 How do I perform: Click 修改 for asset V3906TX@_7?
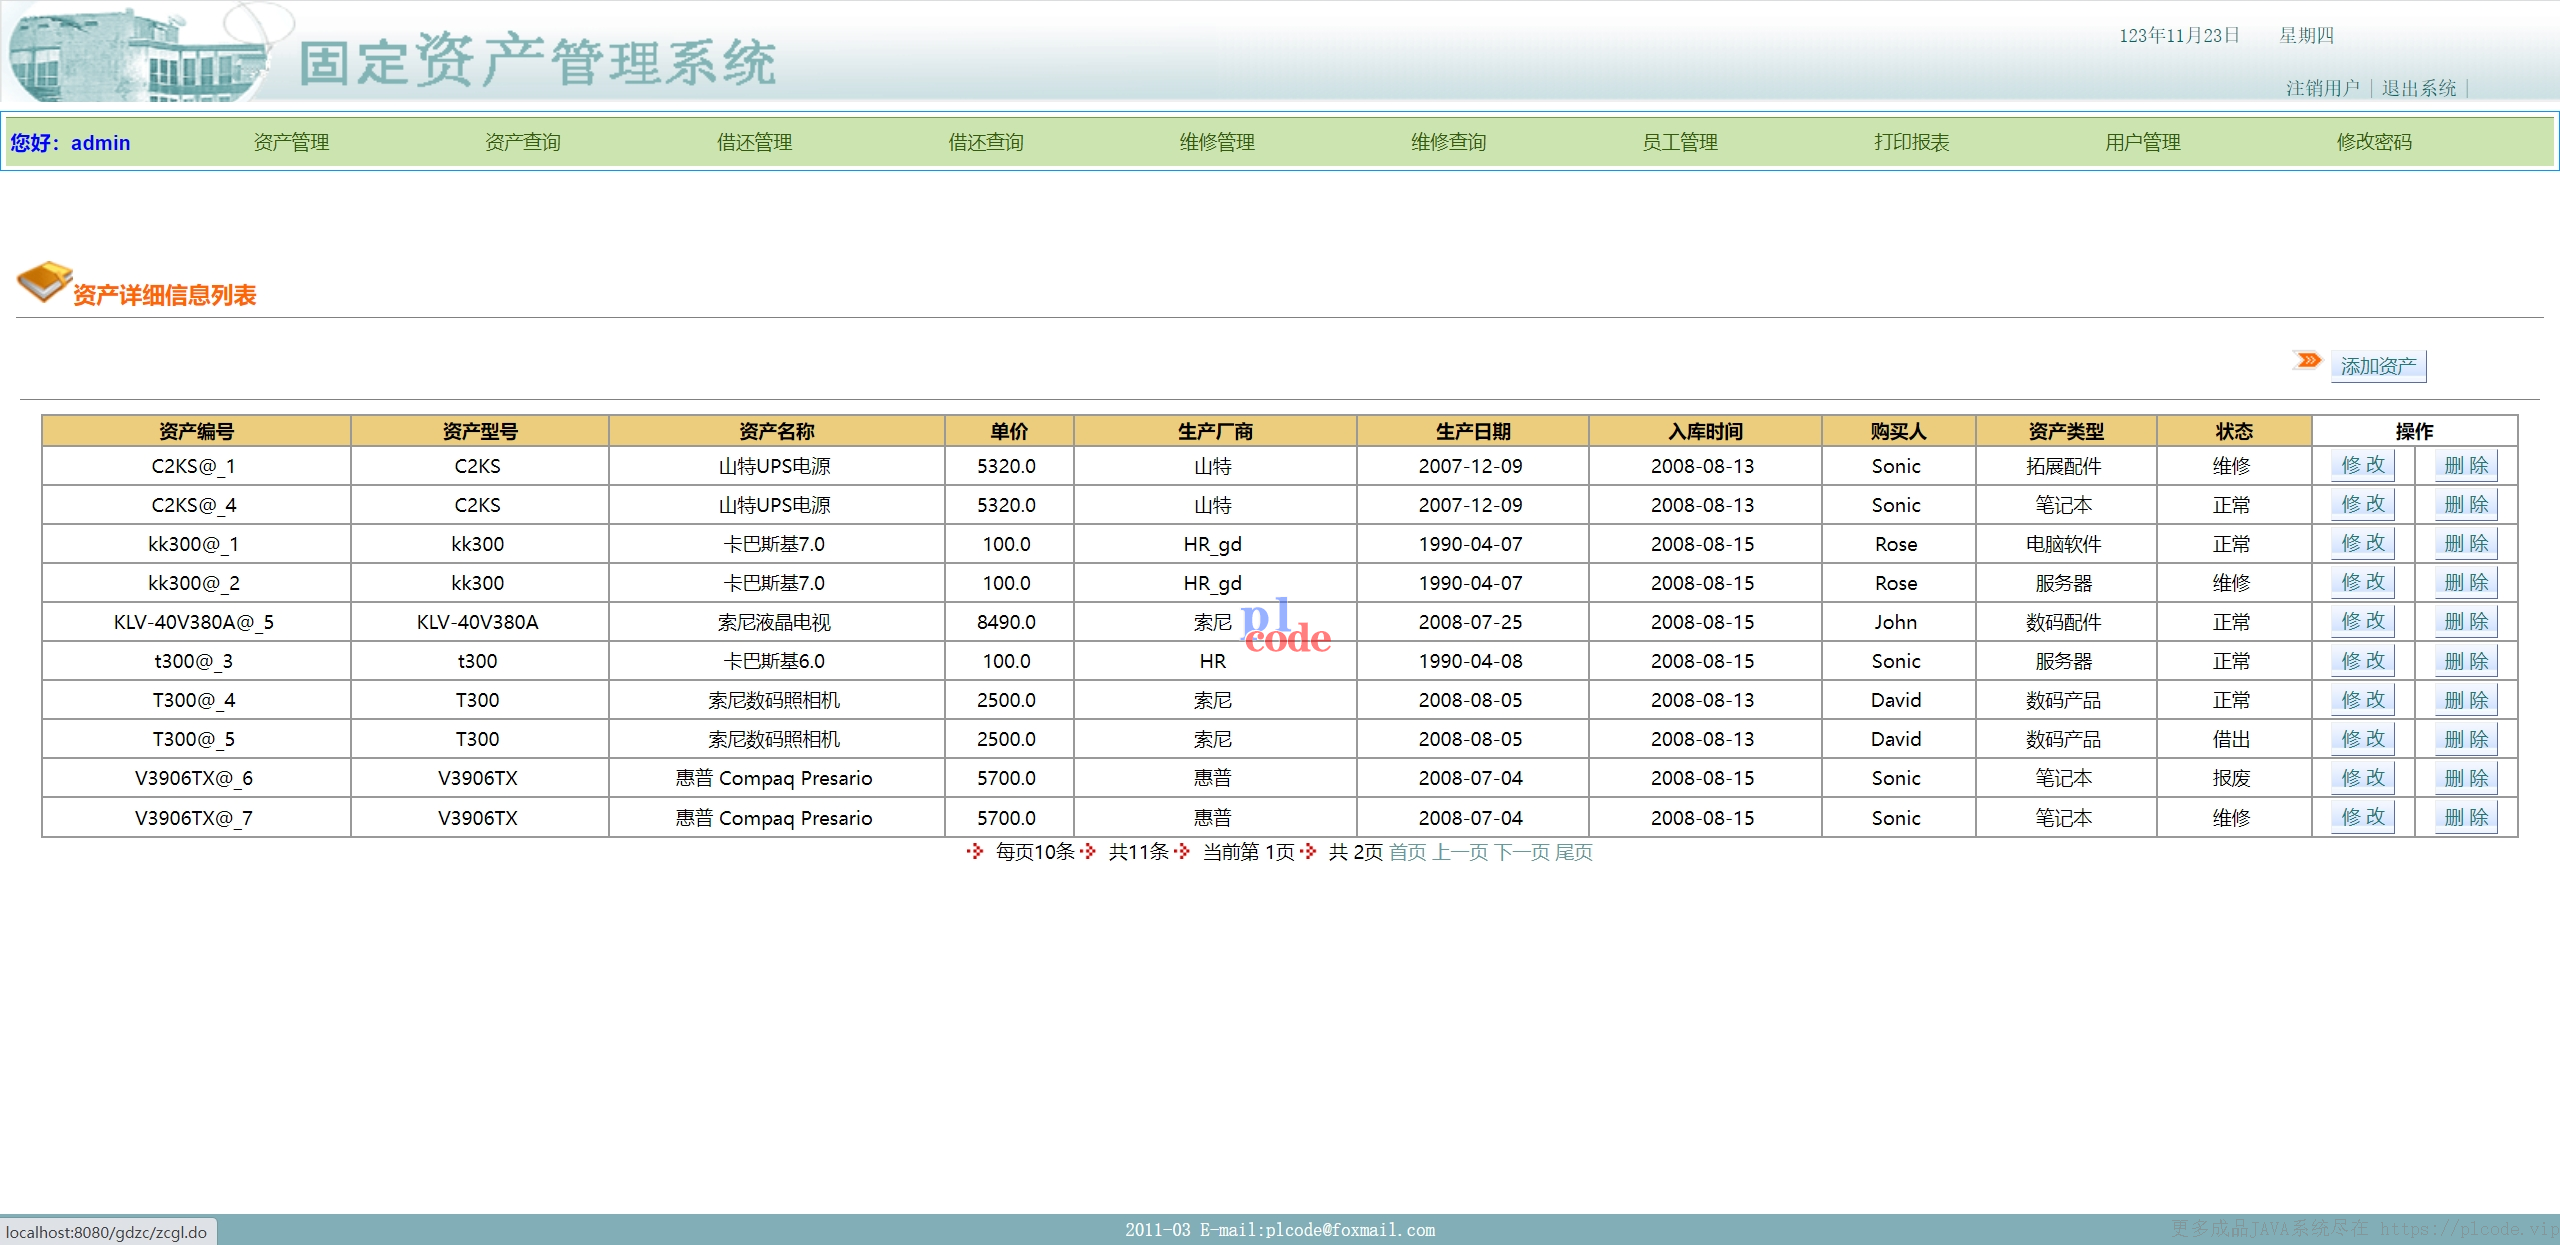pyautogui.click(x=2363, y=817)
